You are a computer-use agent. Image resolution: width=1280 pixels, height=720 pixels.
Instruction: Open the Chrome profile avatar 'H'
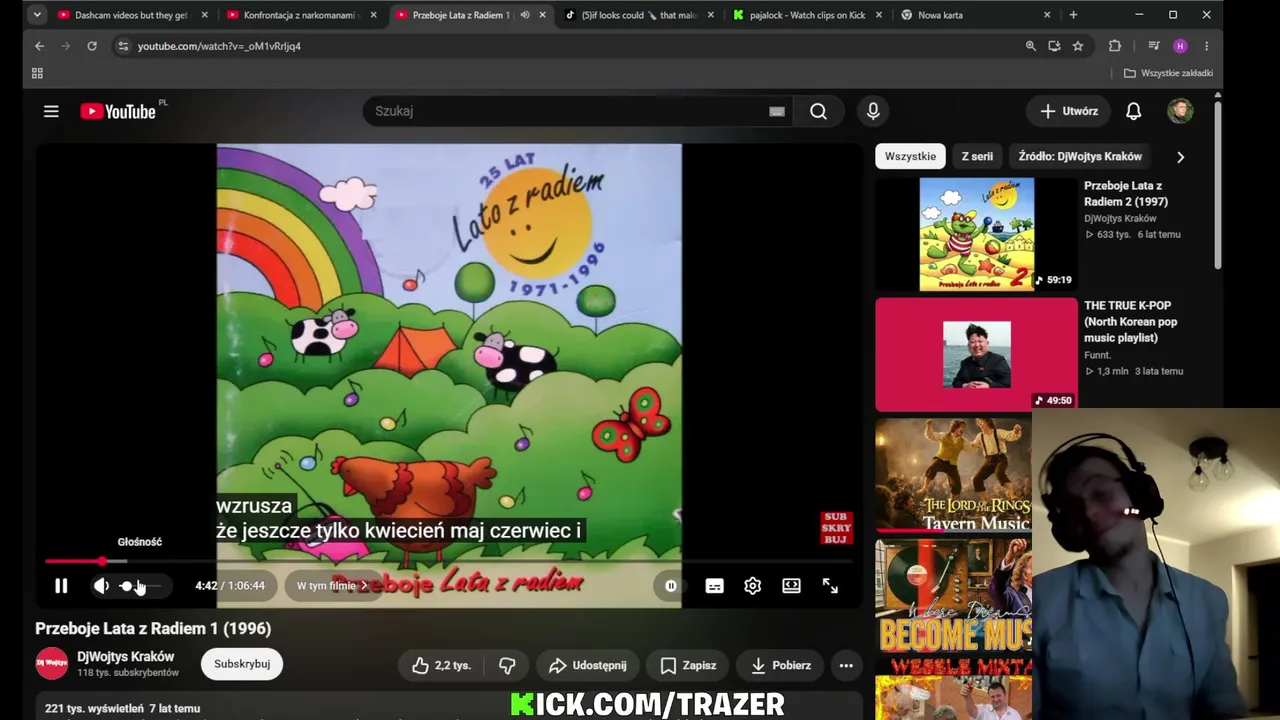click(1180, 46)
